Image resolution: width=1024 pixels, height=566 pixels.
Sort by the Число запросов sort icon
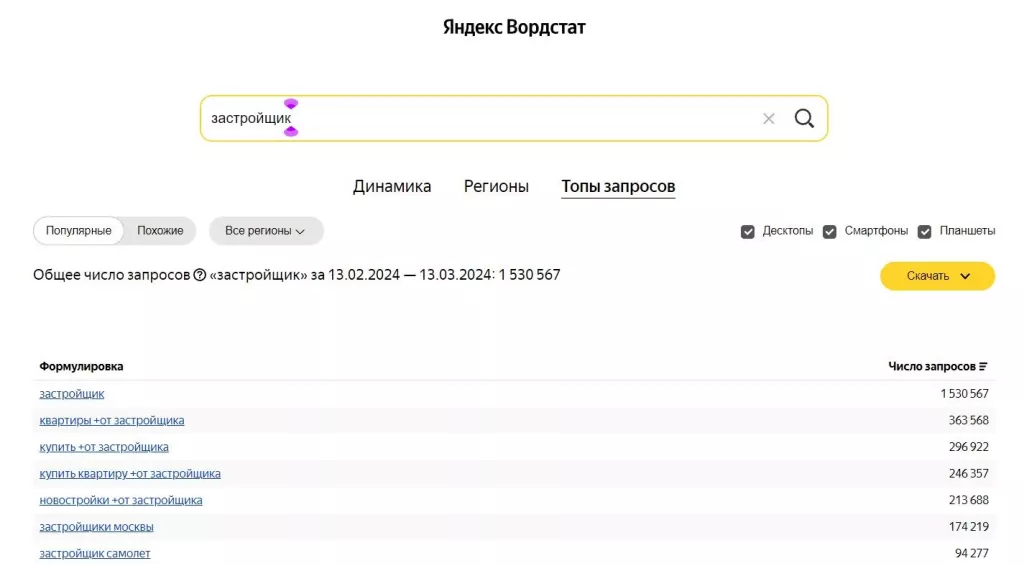[983, 367]
